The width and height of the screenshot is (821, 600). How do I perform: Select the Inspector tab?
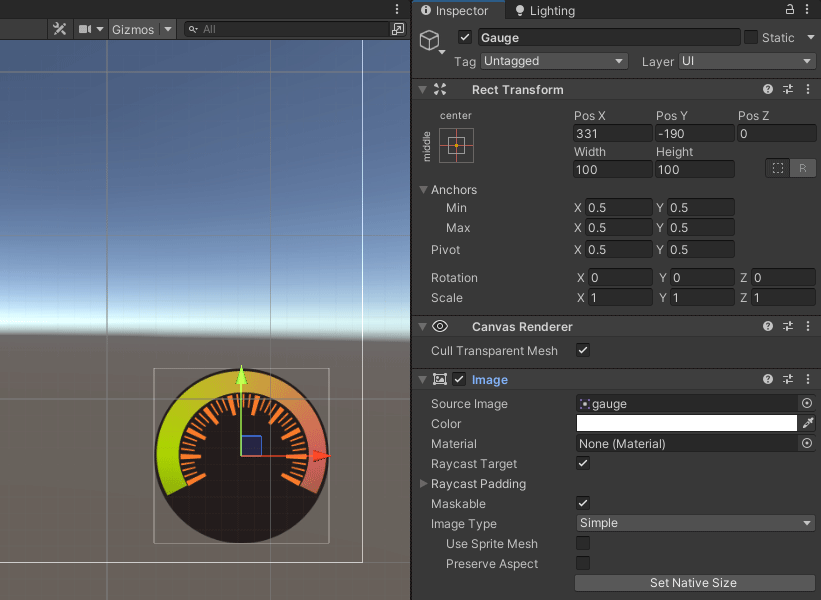click(x=457, y=11)
